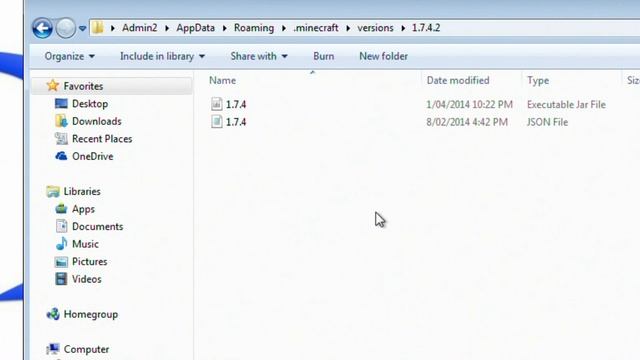Select Homegroup in the navigation pane

click(x=91, y=314)
